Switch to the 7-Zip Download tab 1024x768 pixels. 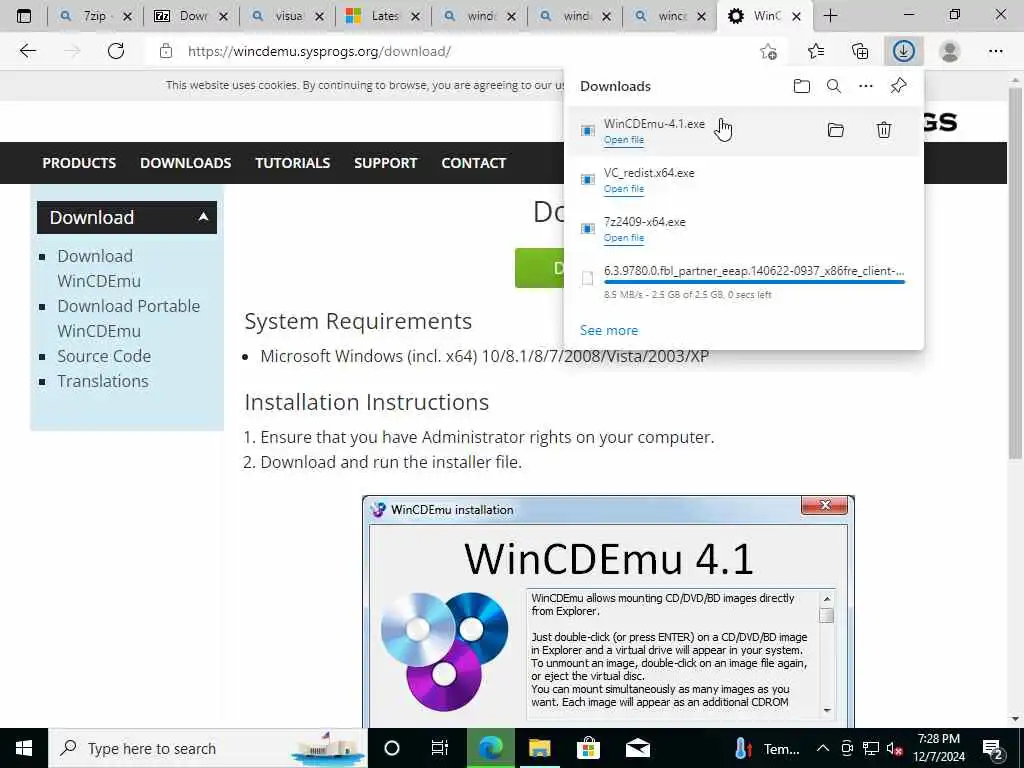click(191, 16)
